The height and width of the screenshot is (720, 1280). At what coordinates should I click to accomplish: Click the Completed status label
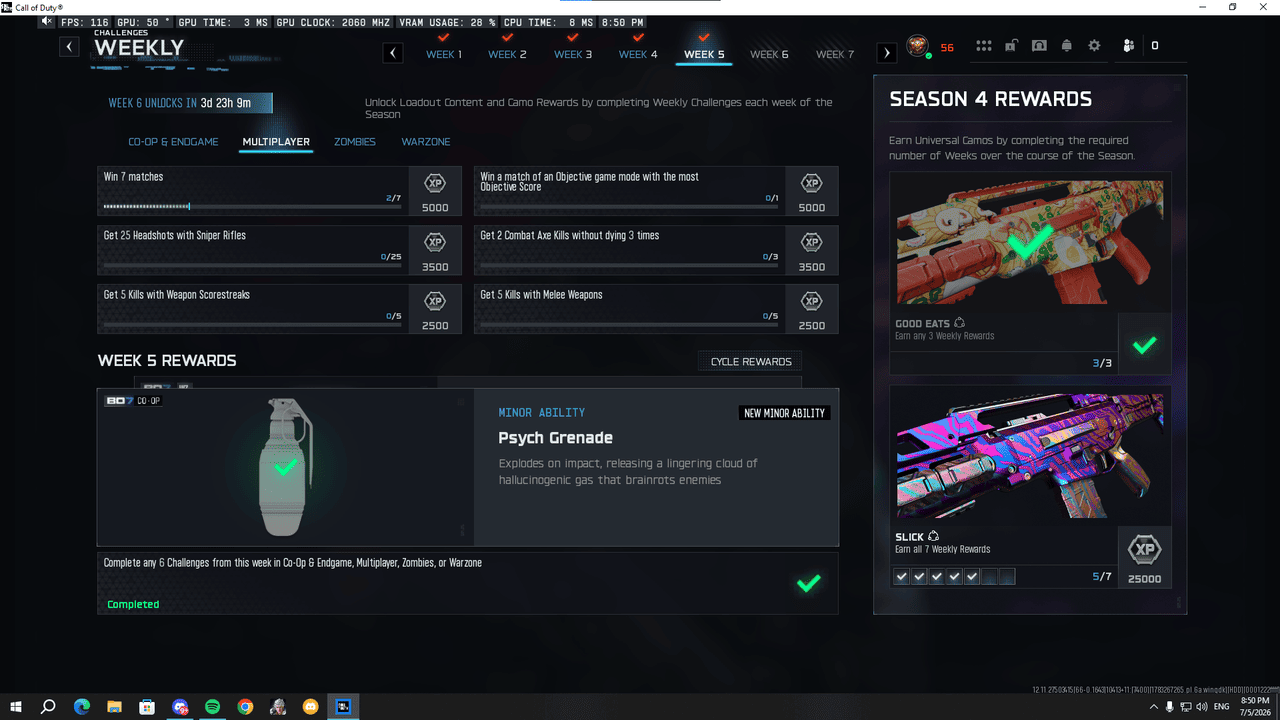click(x=133, y=604)
